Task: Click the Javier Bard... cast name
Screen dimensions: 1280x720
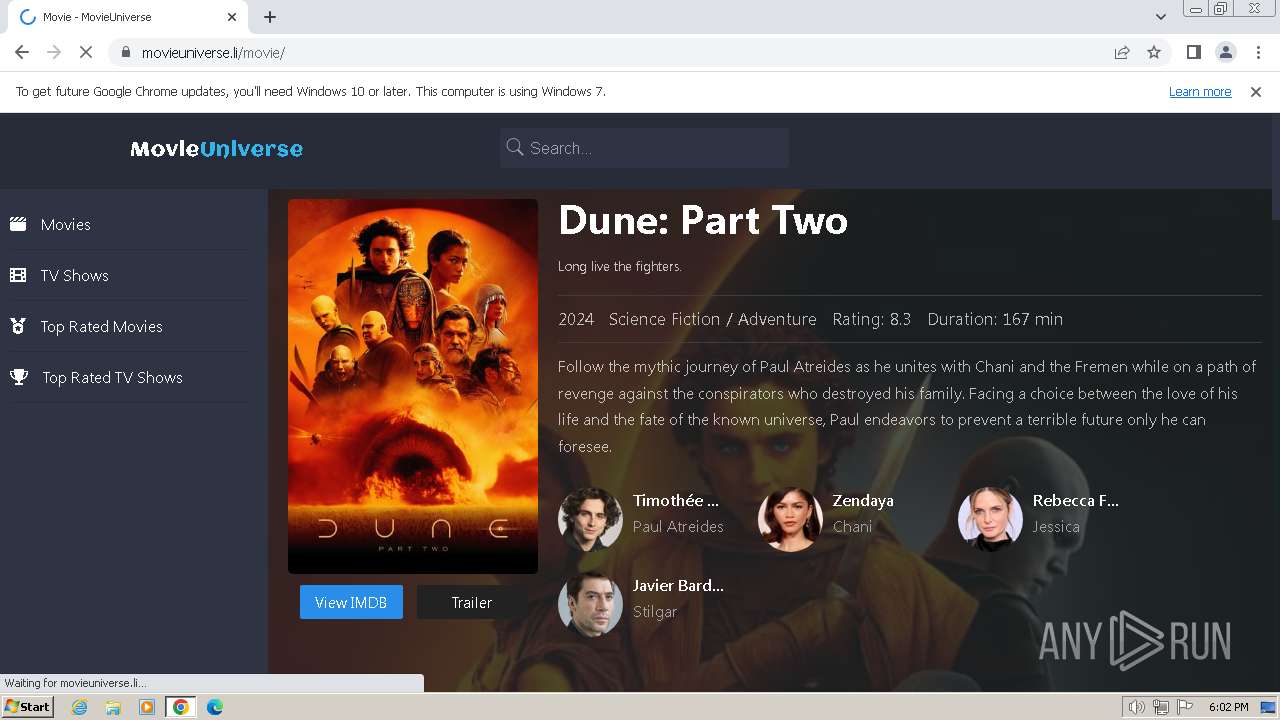Action: coord(678,586)
